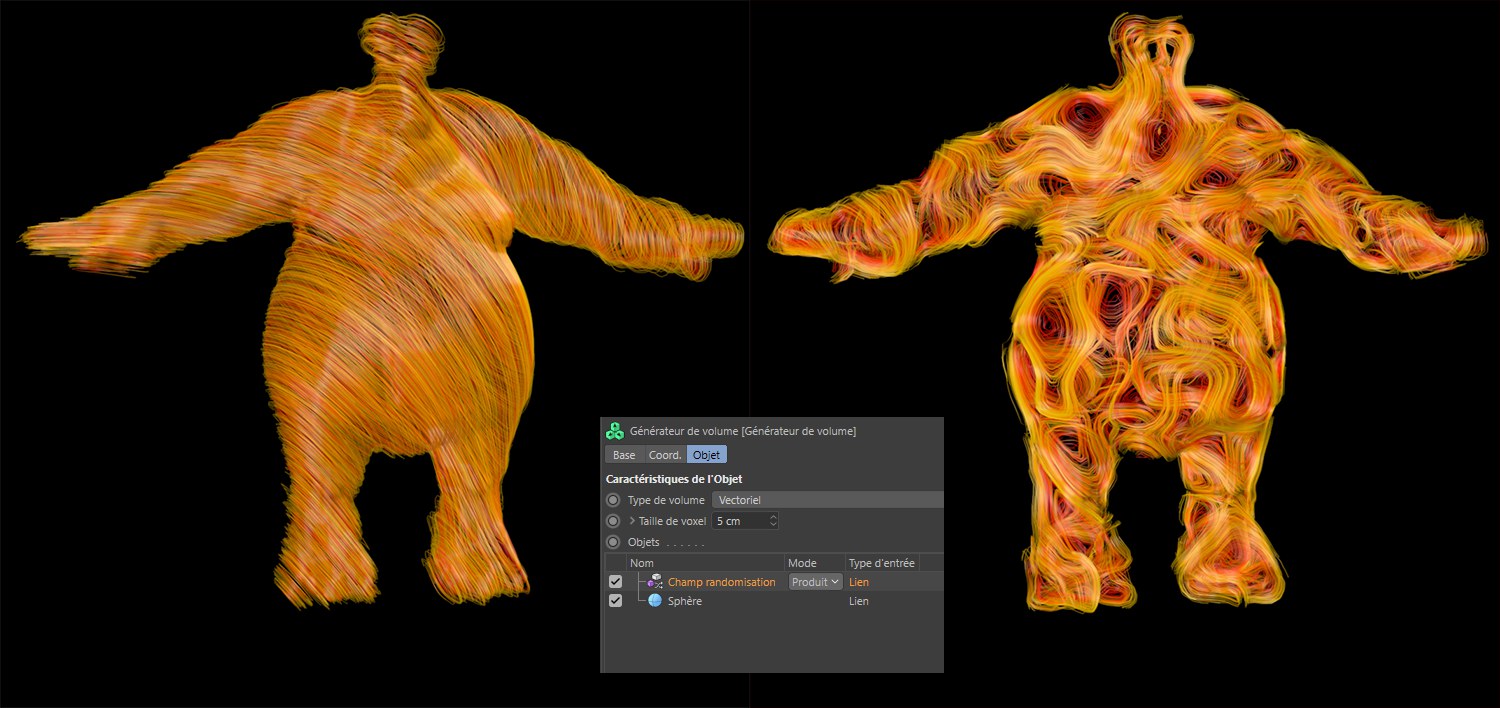Click into the 5 cm voxel size field
This screenshot has width=1500, height=708.
[738, 521]
